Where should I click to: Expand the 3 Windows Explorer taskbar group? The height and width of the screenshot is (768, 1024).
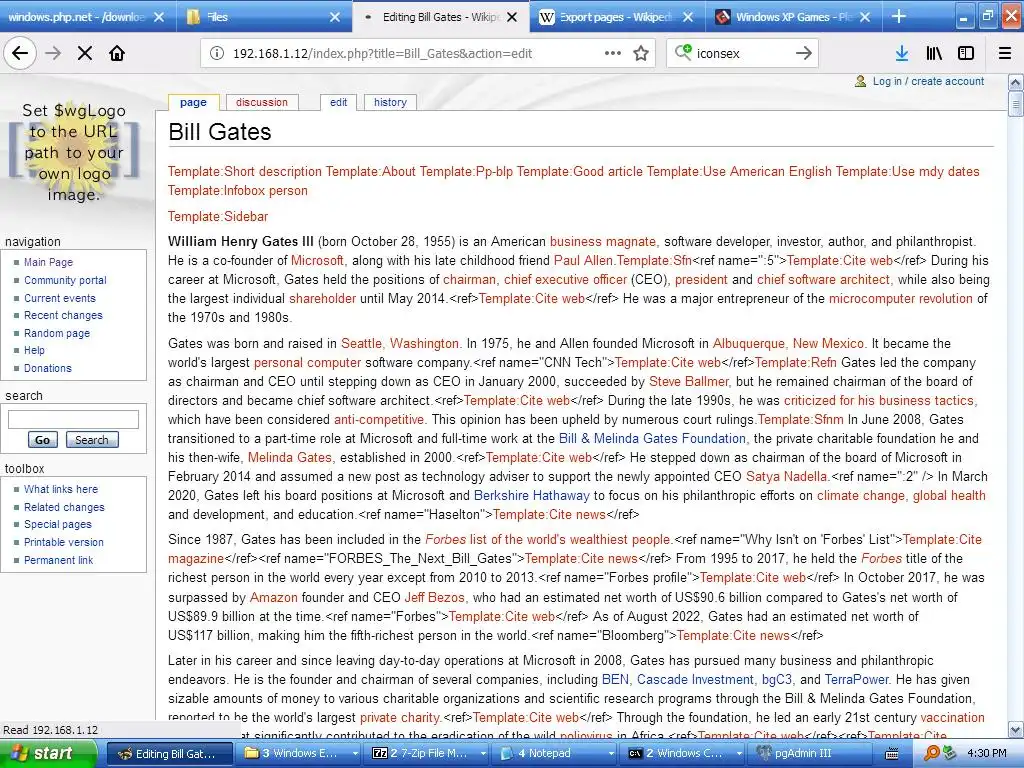click(300, 753)
